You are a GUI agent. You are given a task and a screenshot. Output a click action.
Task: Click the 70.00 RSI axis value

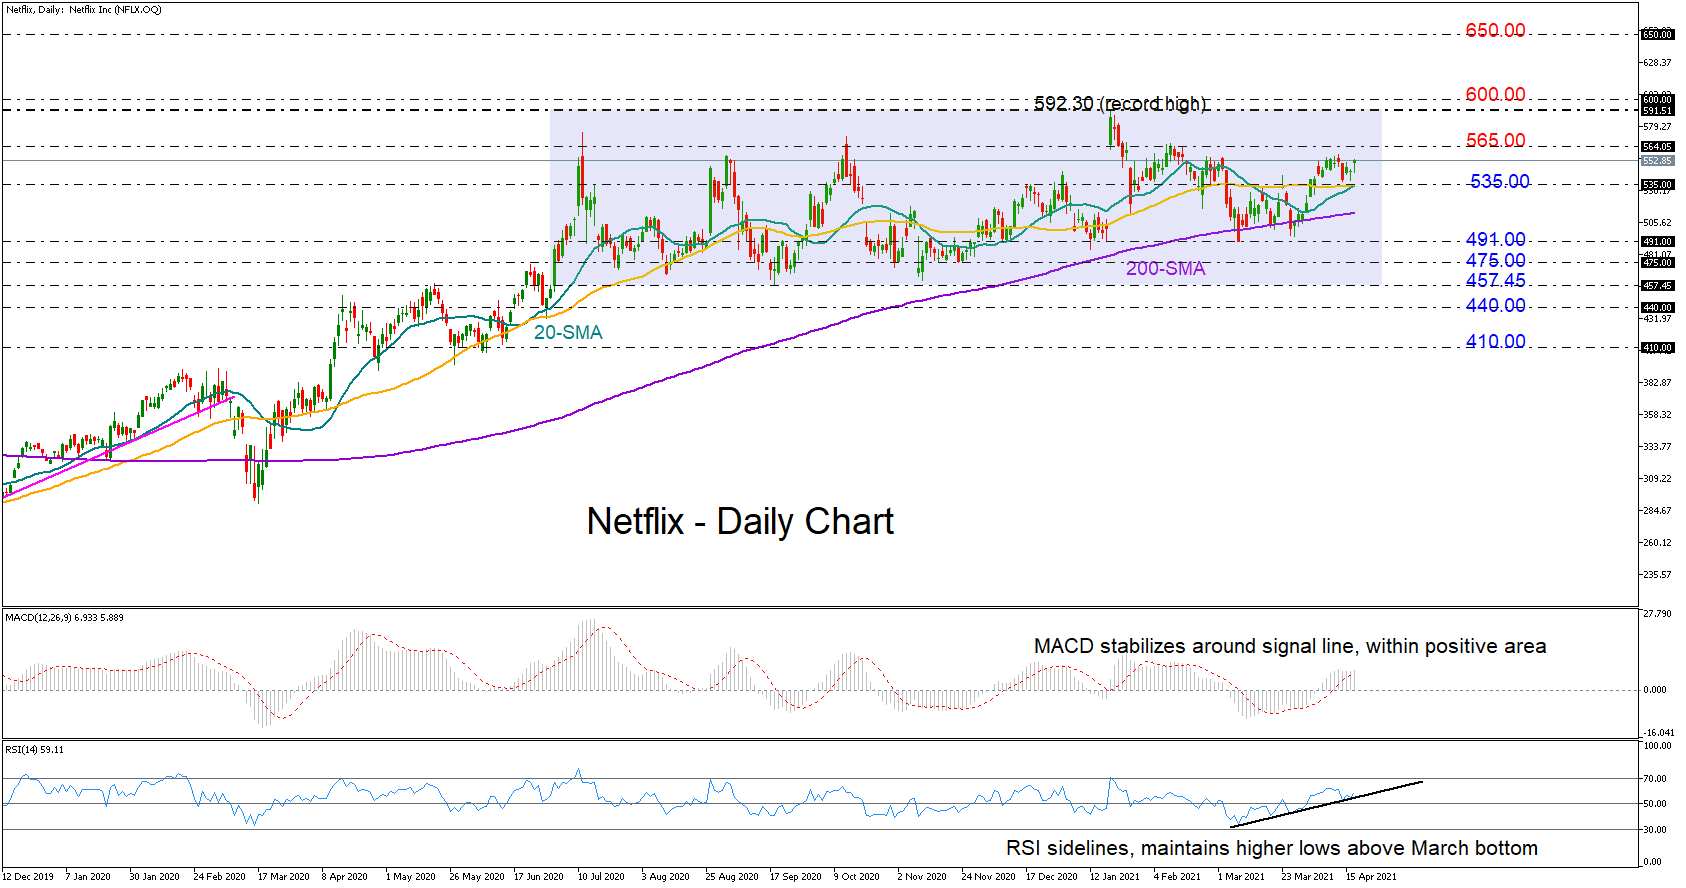1655,779
